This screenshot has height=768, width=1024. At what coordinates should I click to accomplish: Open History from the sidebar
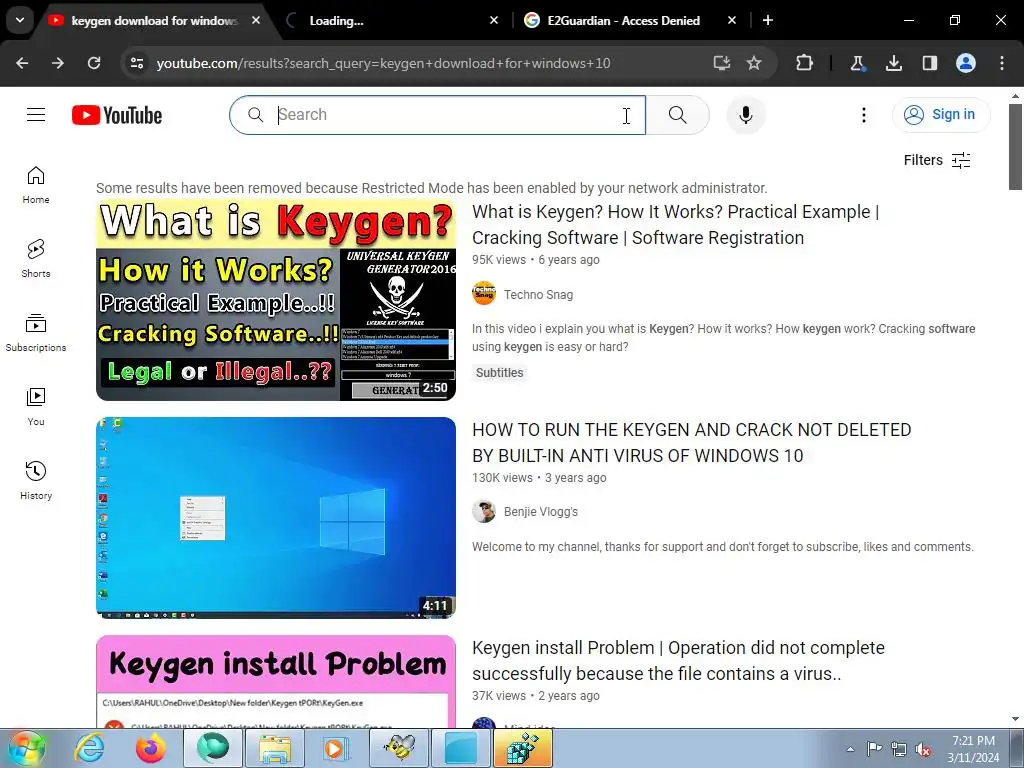[x=36, y=481]
